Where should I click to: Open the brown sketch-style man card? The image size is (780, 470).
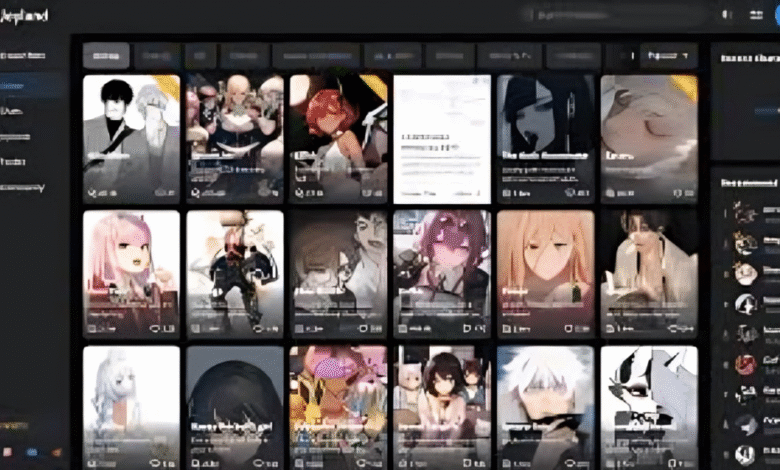[338, 274]
